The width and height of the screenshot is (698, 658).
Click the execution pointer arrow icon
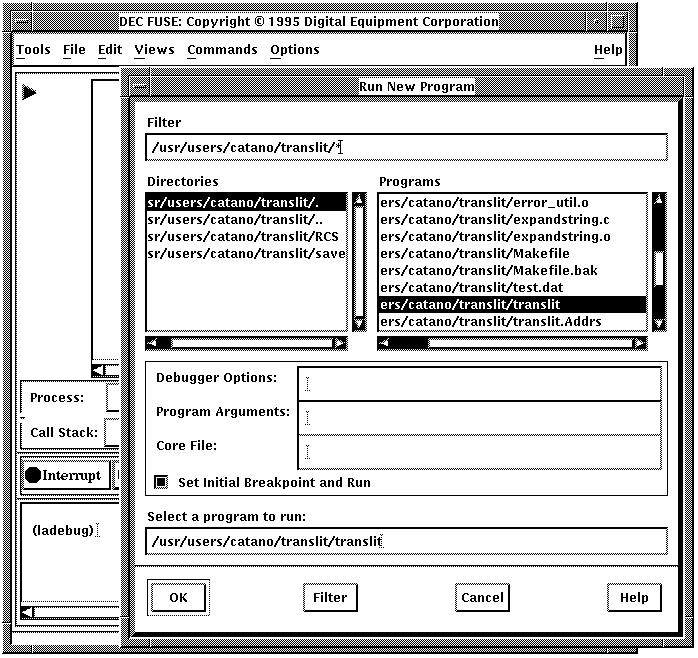29,92
